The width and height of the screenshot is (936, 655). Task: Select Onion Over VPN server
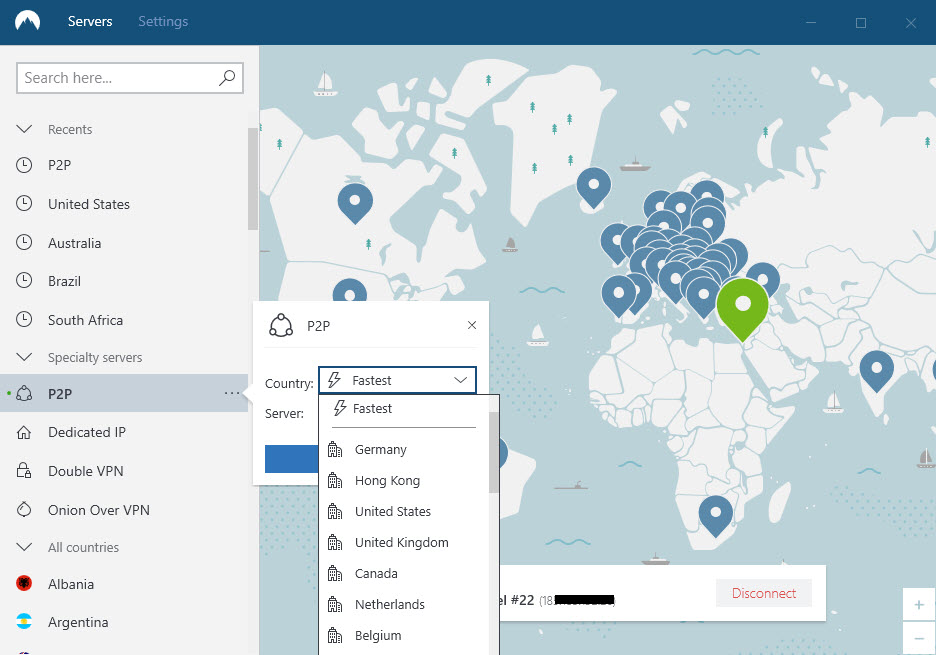point(124,510)
